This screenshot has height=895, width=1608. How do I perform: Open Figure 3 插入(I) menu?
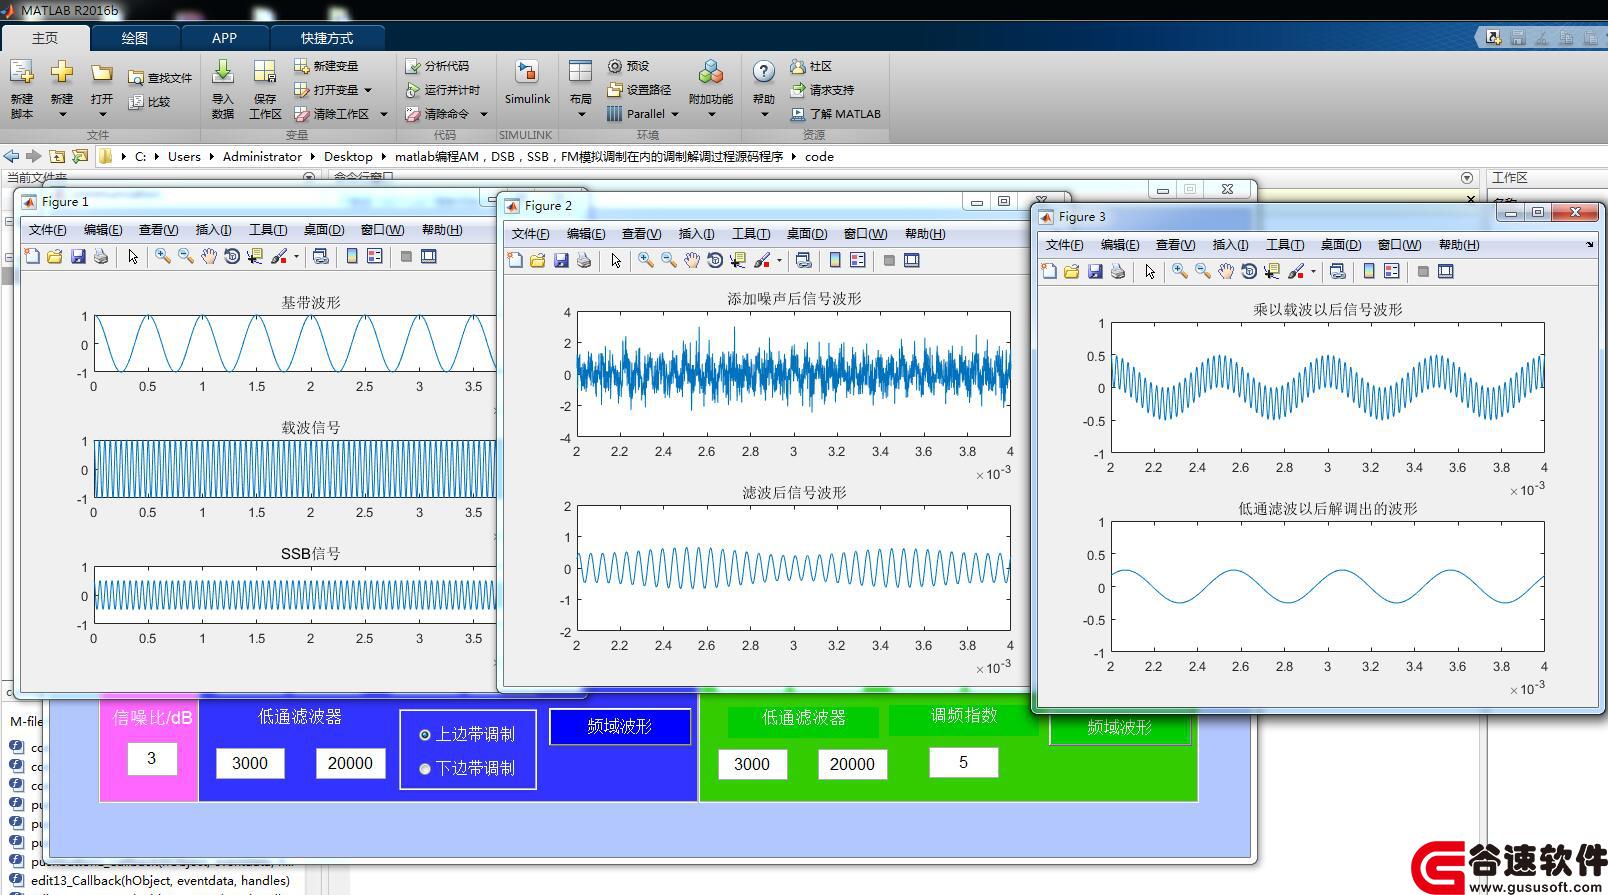coord(1230,245)
